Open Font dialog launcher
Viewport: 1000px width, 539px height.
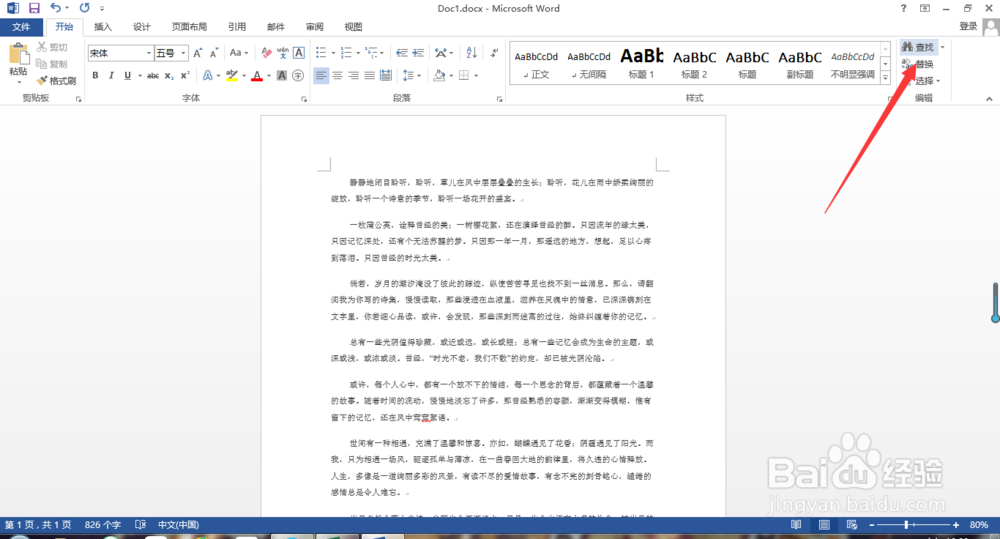pyautogui.click(x=304, y=99)
